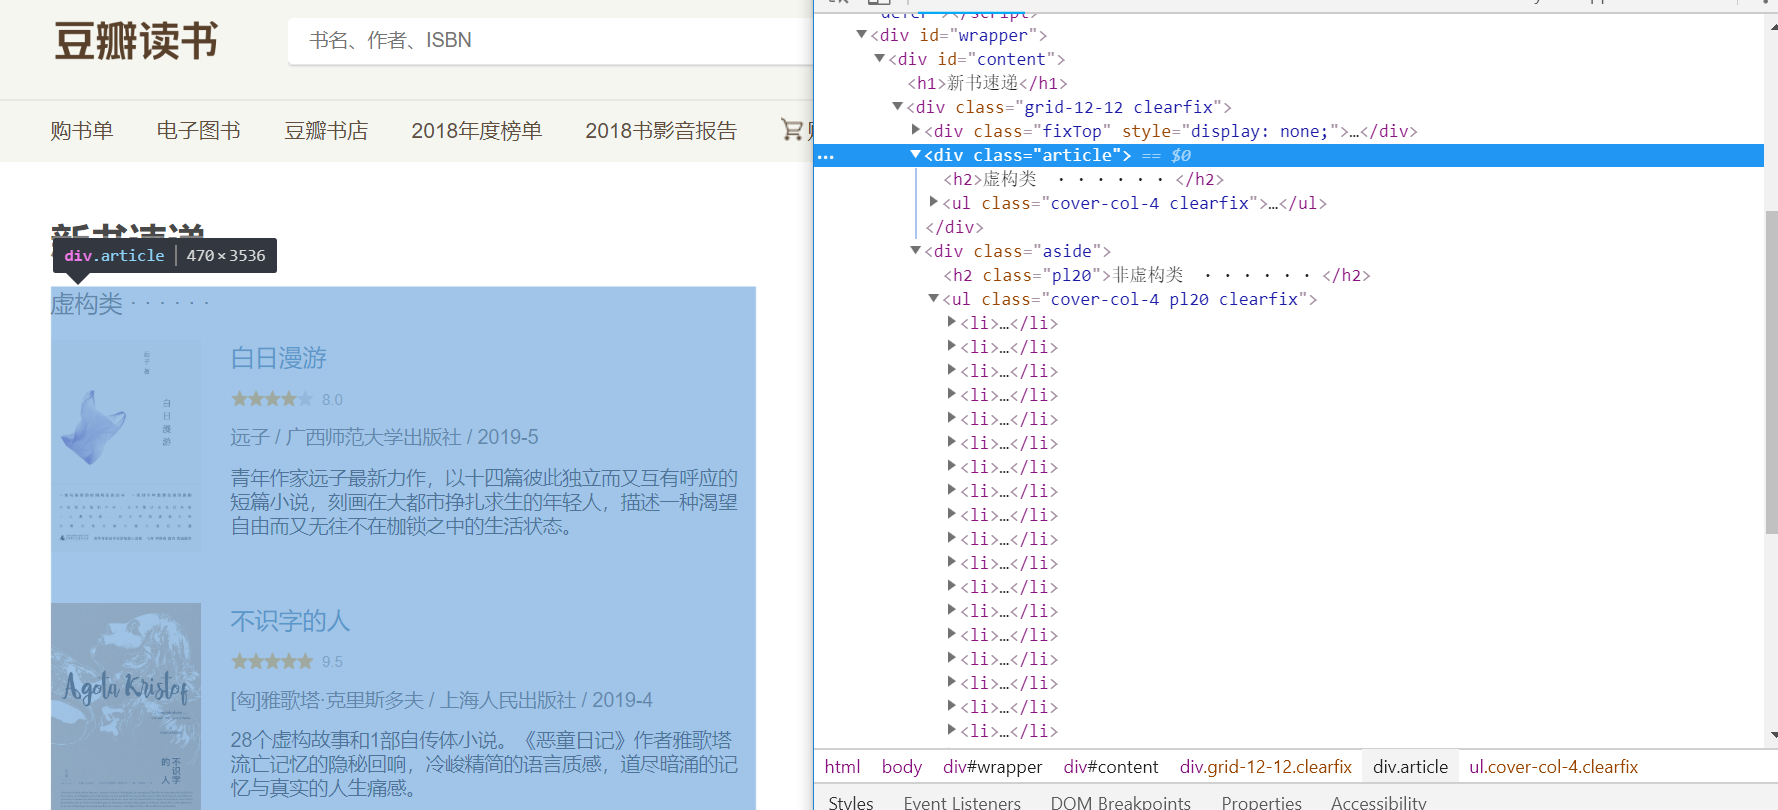Collapse the ul cover-col-4 pl20 clearfix node
Image resolution: width=1778 pixels, height=810 pixels.
[933, 299]
